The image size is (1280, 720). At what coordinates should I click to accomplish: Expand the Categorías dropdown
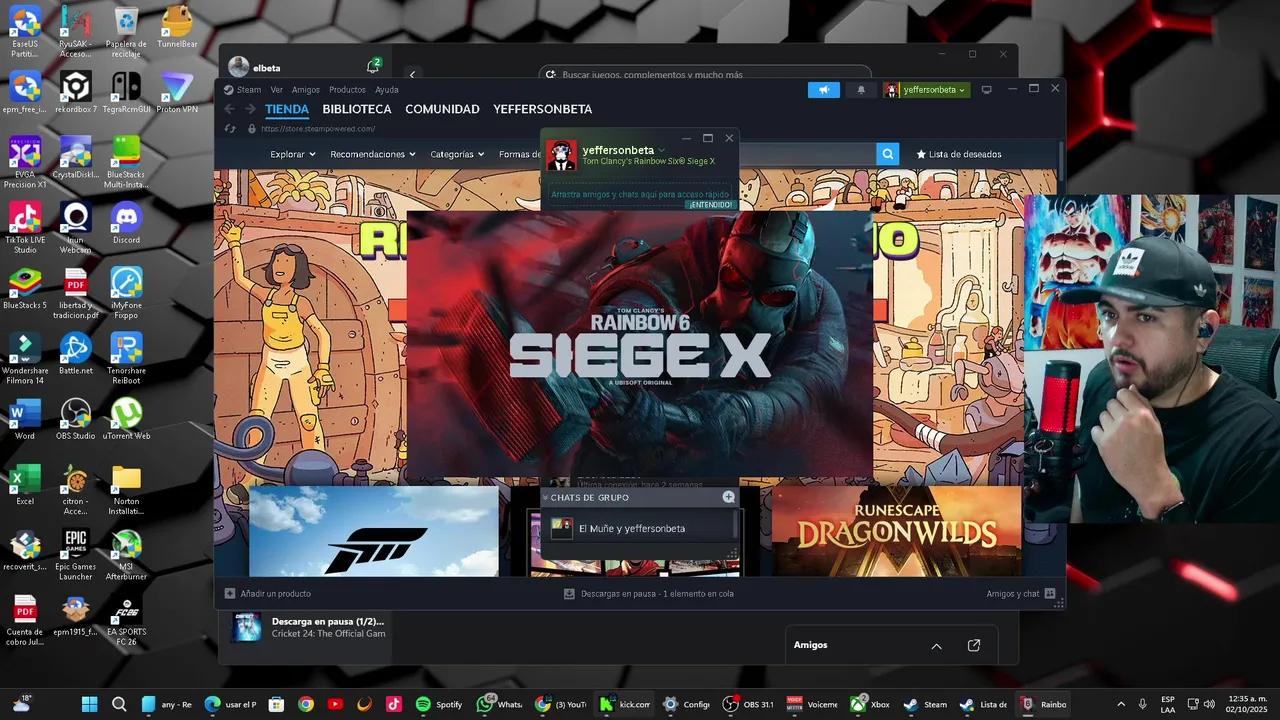pyautogui.click(x=457, y=154)
